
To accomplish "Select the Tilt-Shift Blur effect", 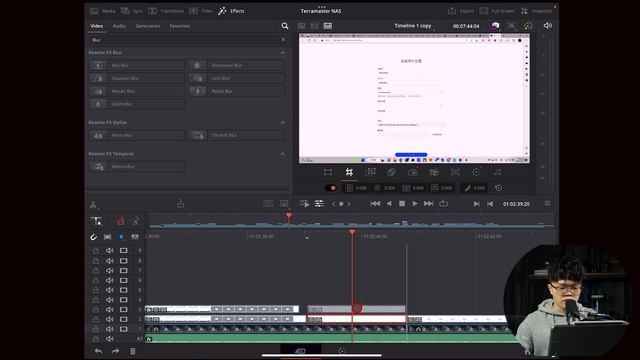I will (237, 135).
